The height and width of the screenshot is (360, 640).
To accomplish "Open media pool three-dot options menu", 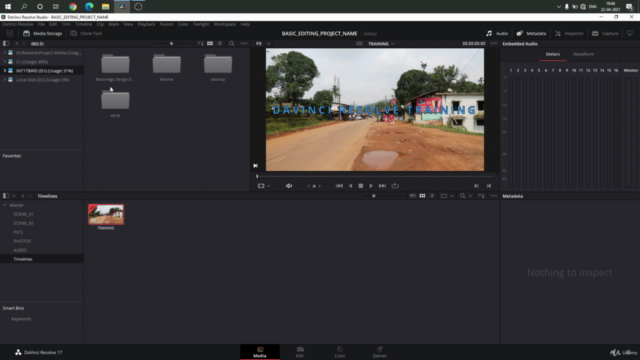I will pos(493,196).
